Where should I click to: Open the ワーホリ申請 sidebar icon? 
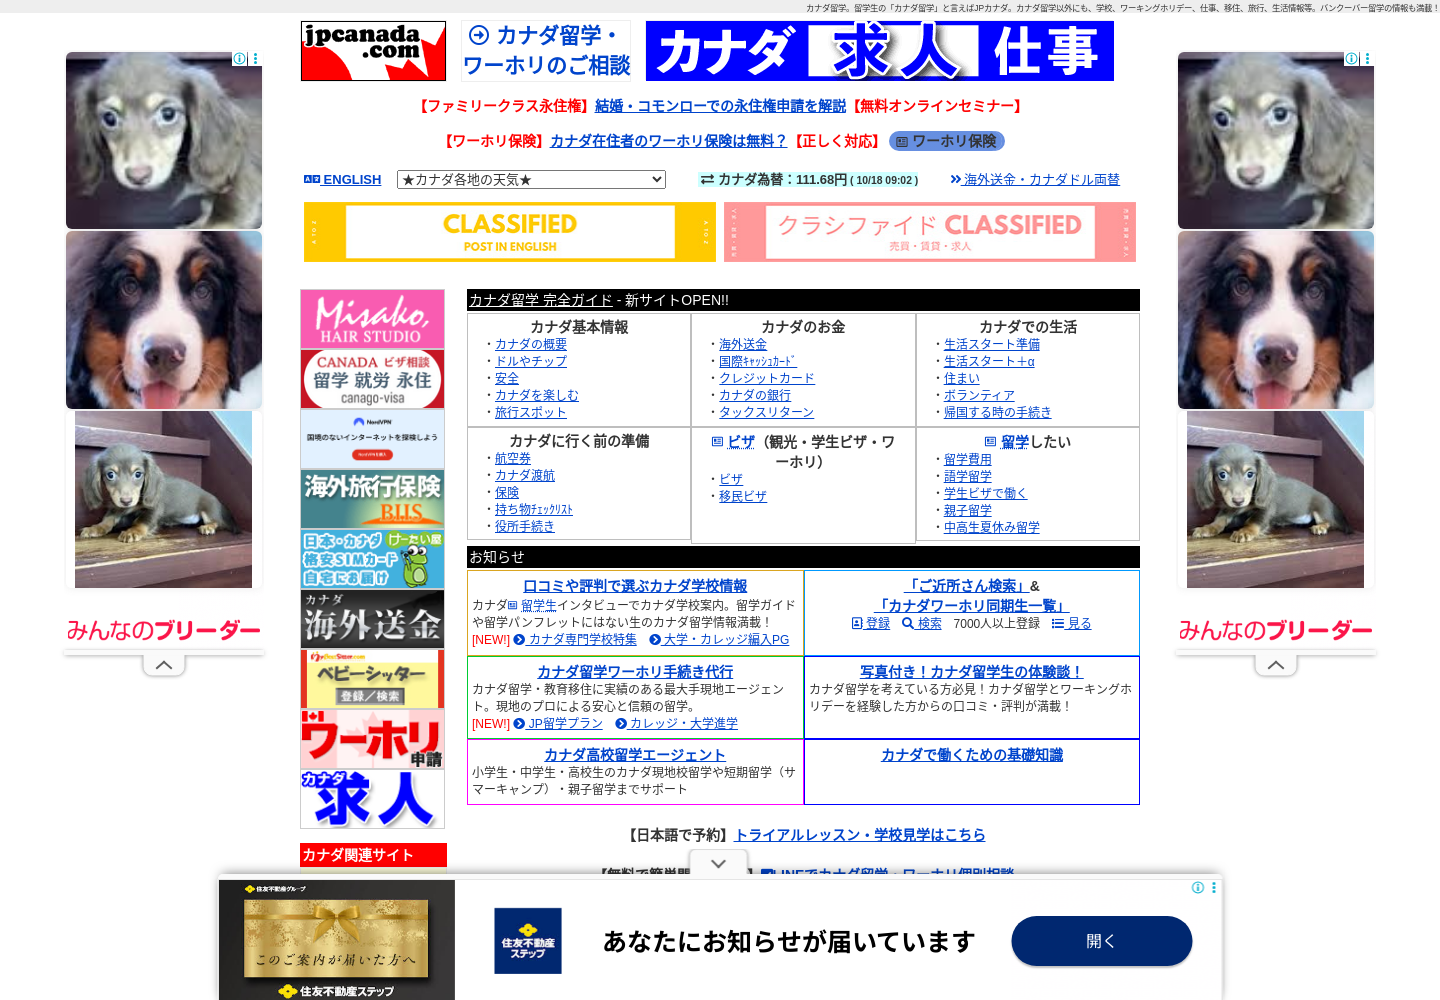click(x=373, y=739)
